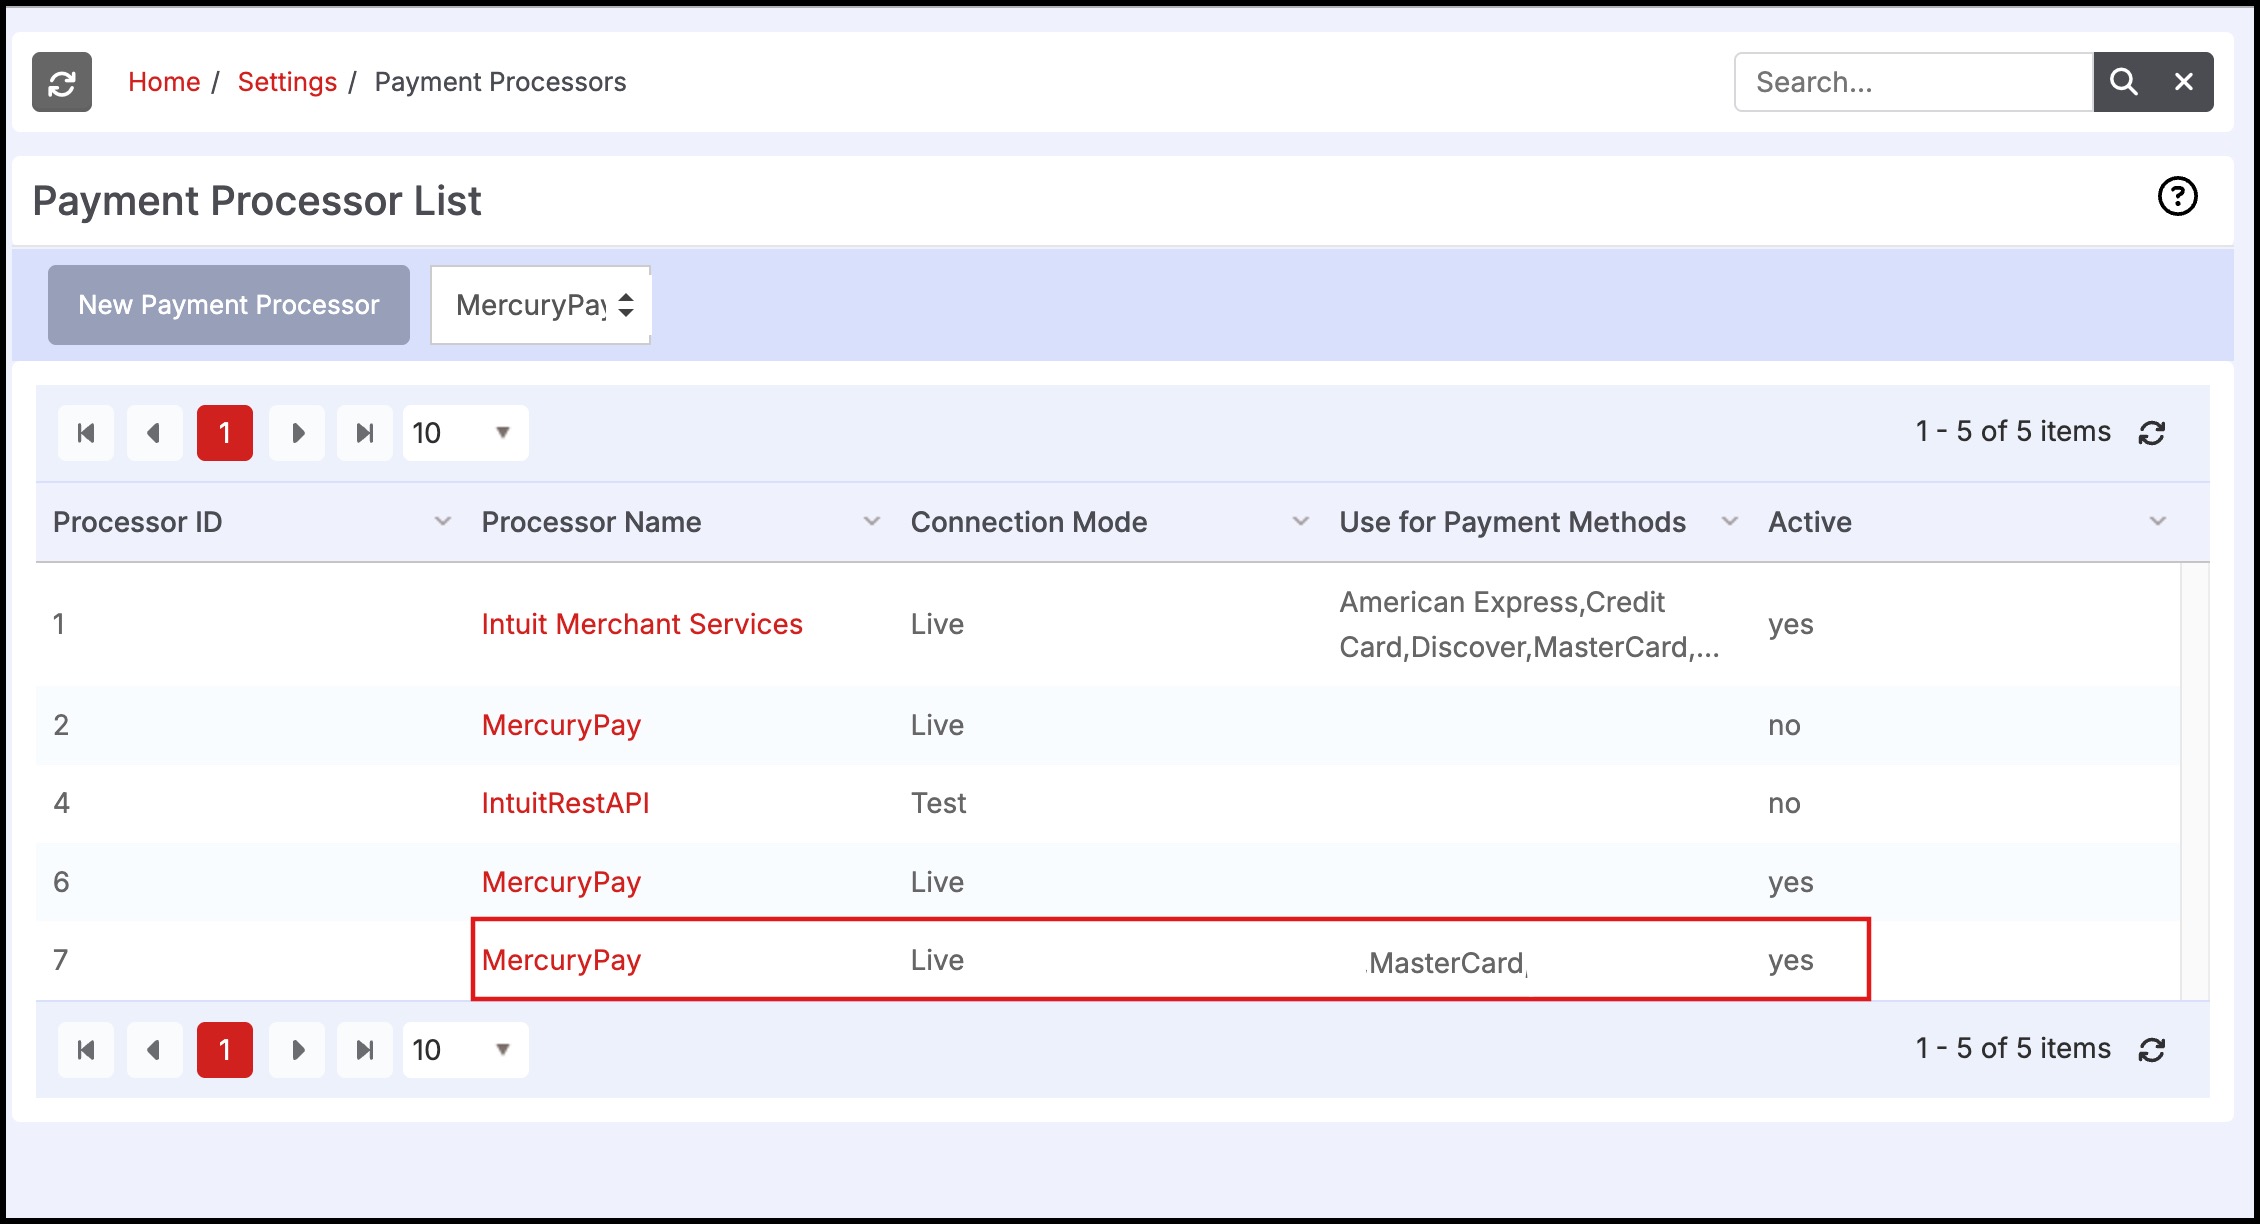Open top page size dropdown showing 10

(x=465, y=433)
